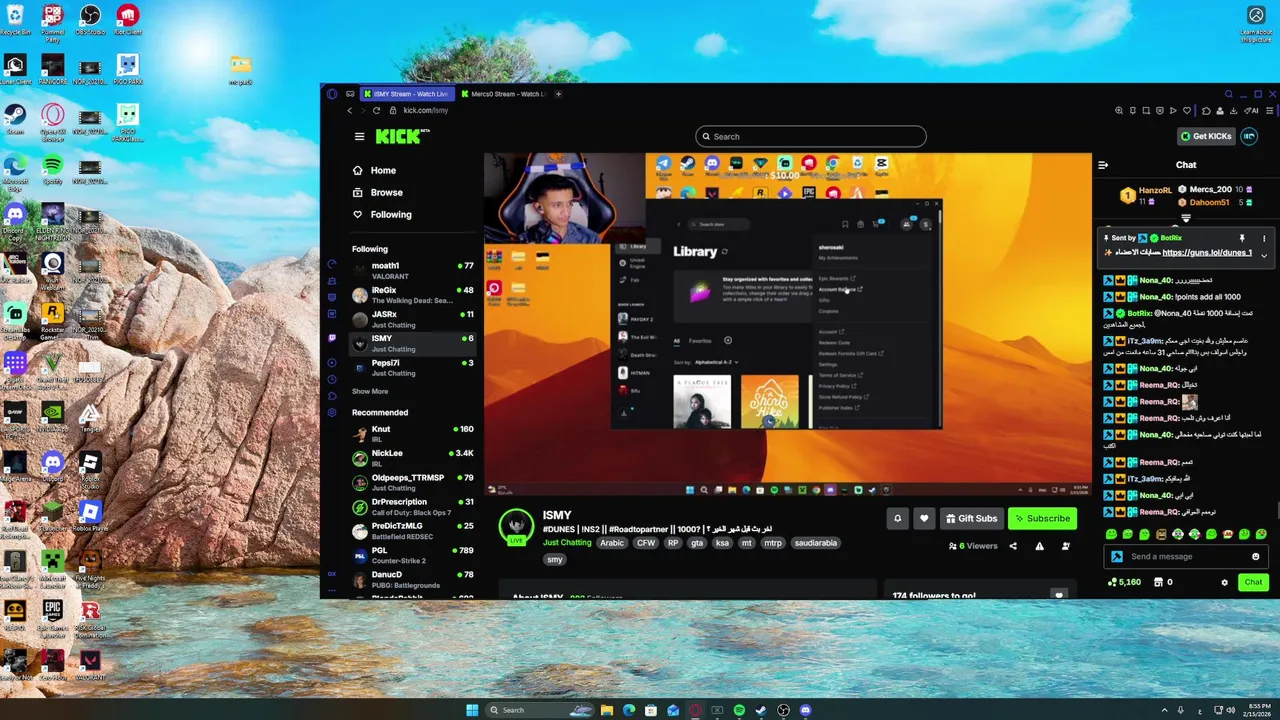
Task: Open the Kick hamburger menu
Action: coord(359,136)
